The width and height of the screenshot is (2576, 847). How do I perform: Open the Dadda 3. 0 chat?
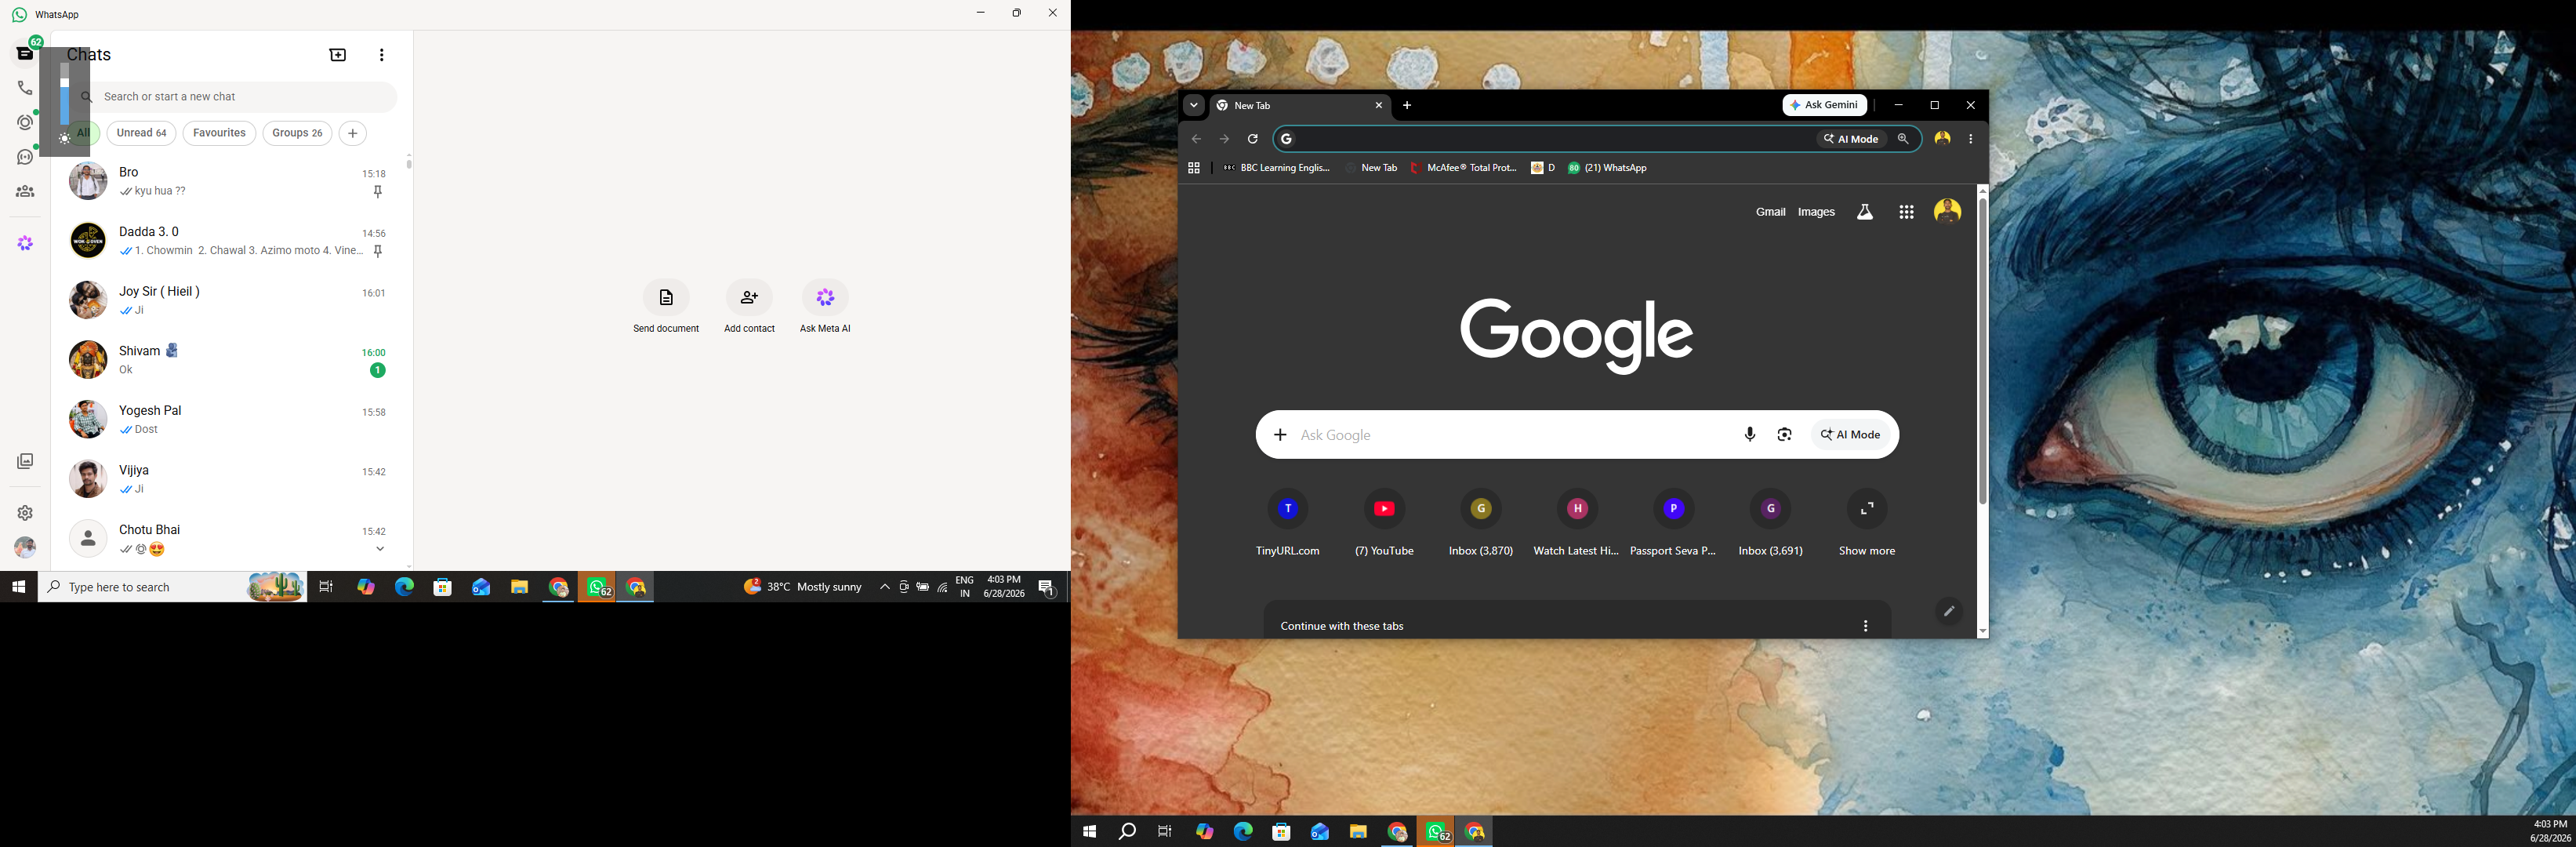[228, 241]
